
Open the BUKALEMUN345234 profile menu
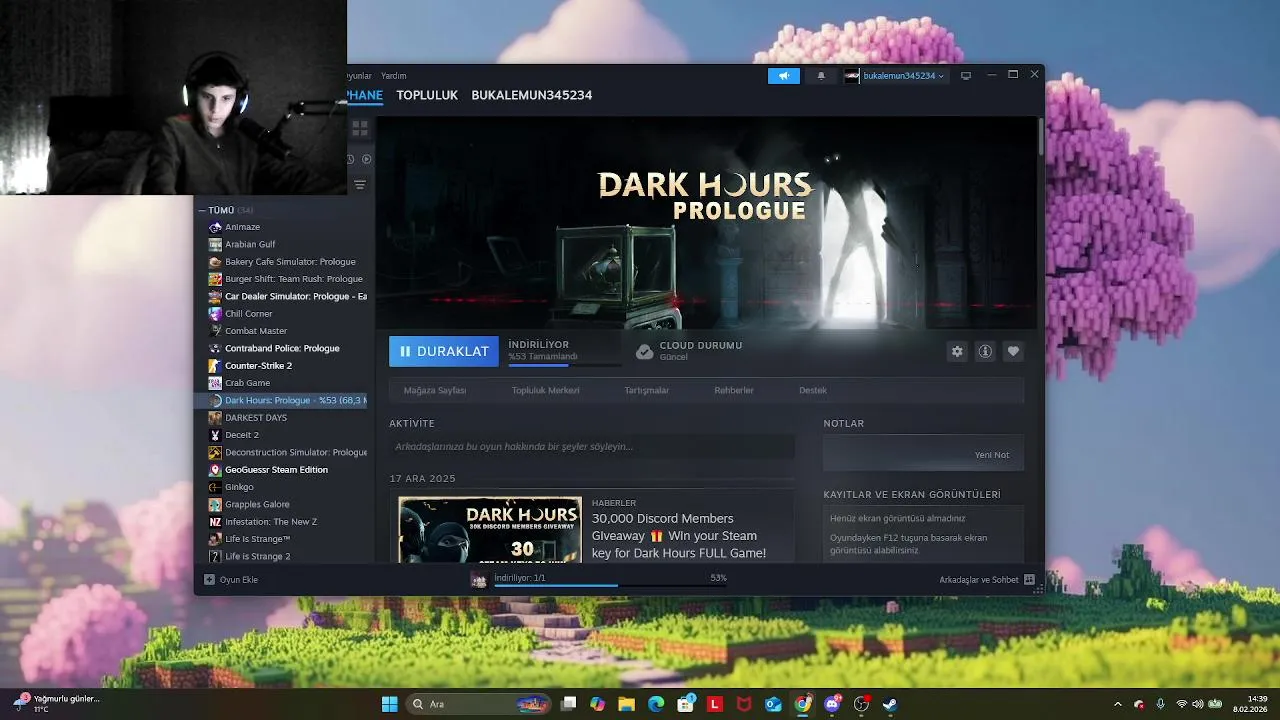click(532, 95)
